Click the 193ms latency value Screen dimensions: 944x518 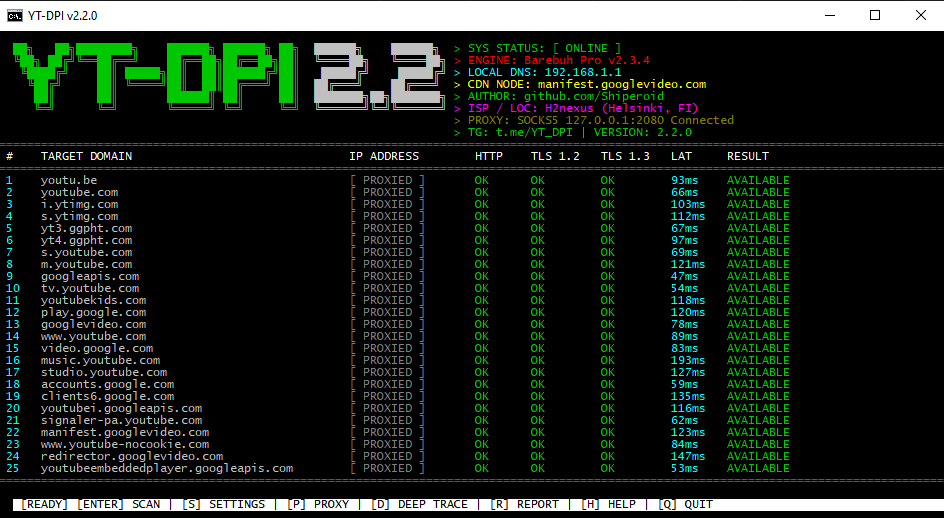(x=688, y=361)
